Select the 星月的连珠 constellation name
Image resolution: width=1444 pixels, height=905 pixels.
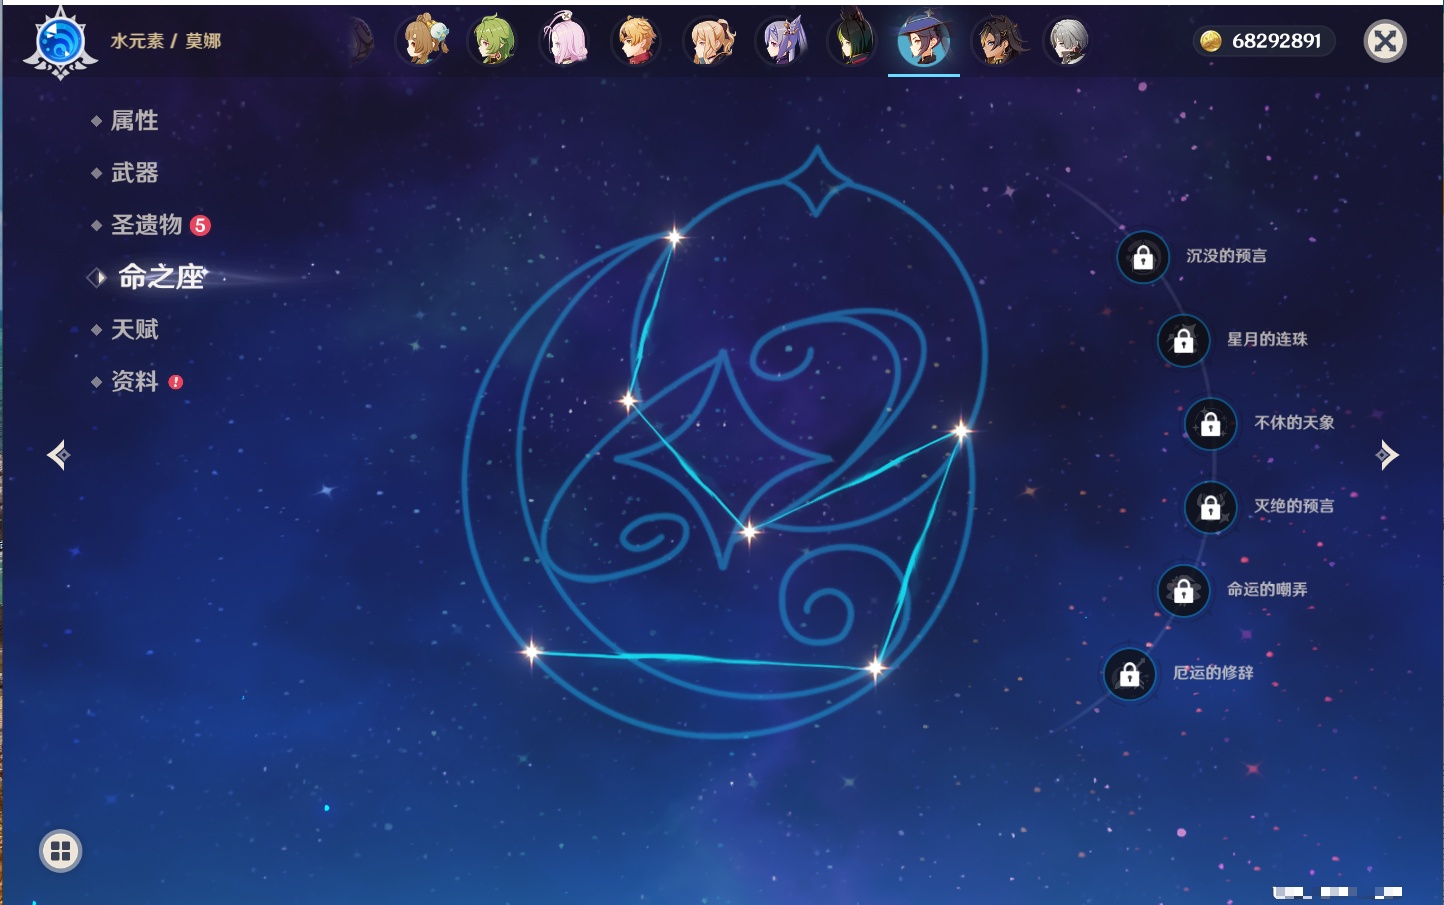(1267, 339)
